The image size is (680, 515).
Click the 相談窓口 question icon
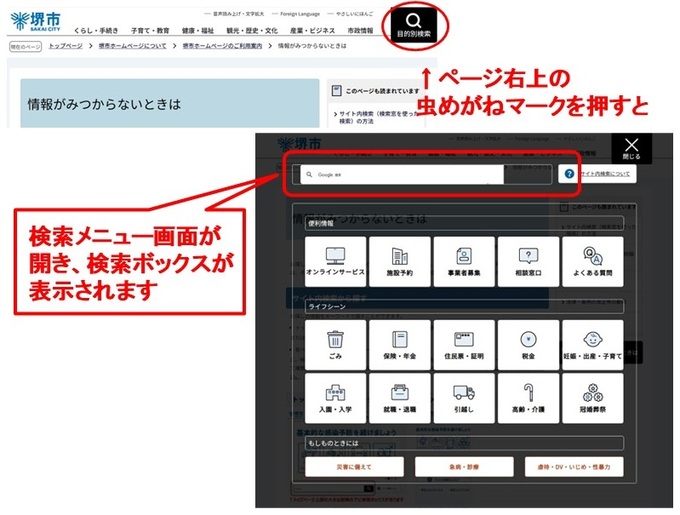[x=528, y=261]
